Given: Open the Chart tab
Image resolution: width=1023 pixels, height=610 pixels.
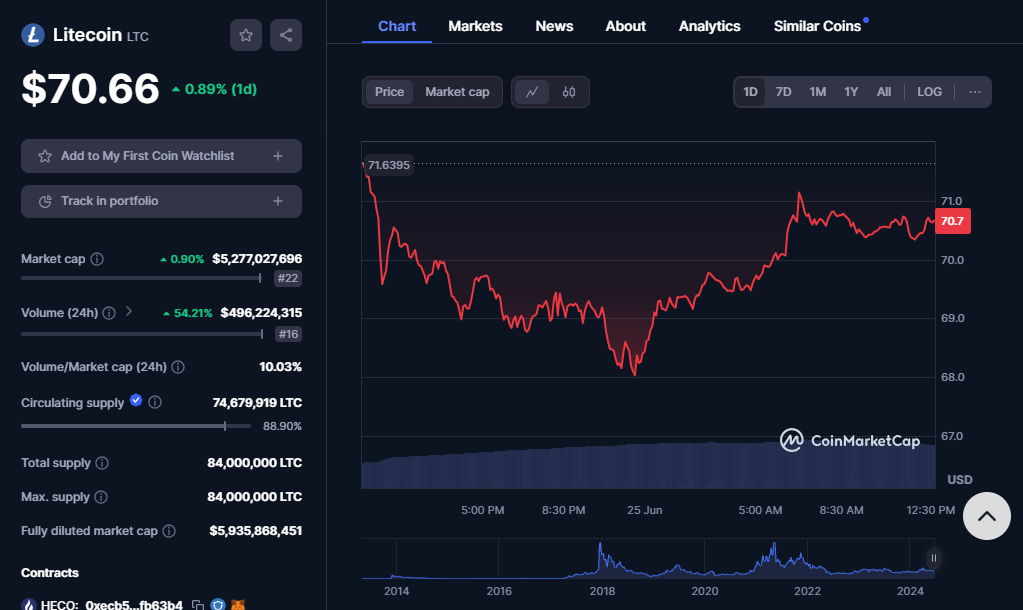Looking at the screenshot, I should point(397,26).
